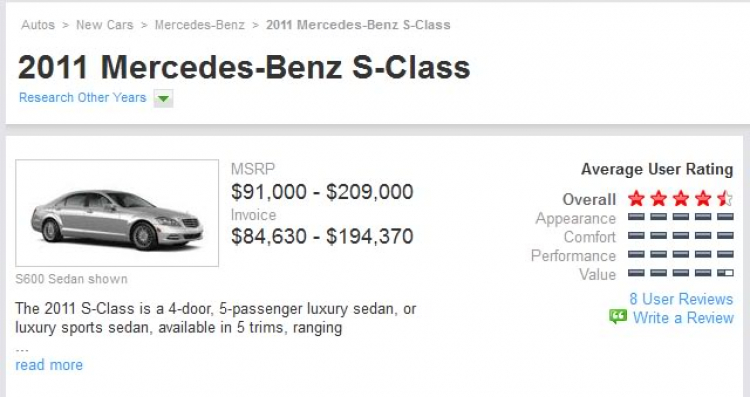Click the Appearance rating bar
This screenshot has height=397, width=750.
click(681, 217)
